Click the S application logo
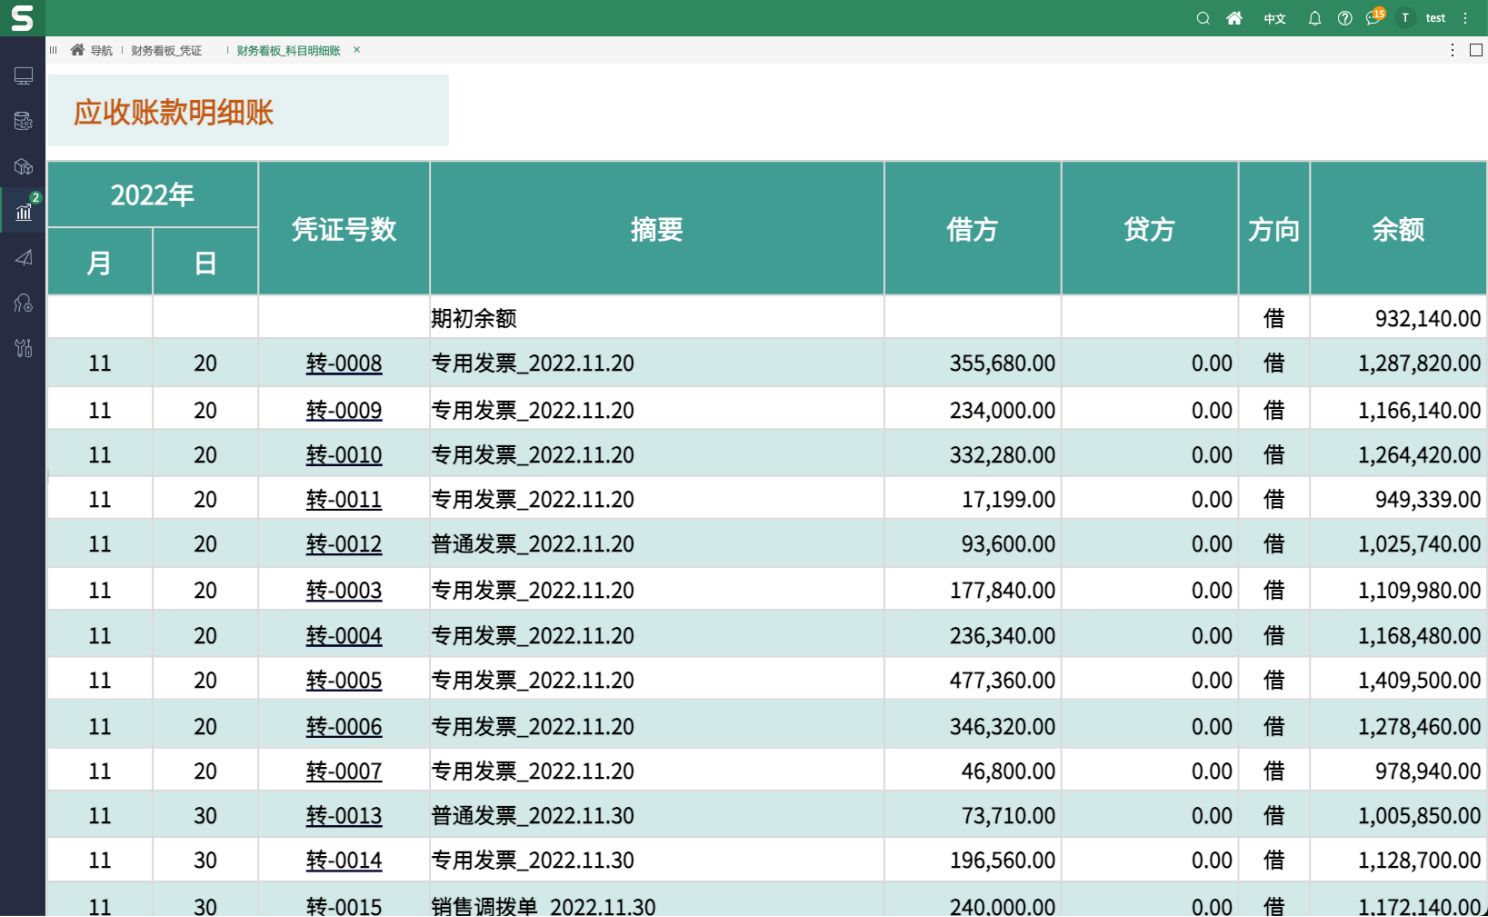 pyautogui.click(x=22, y=18)
